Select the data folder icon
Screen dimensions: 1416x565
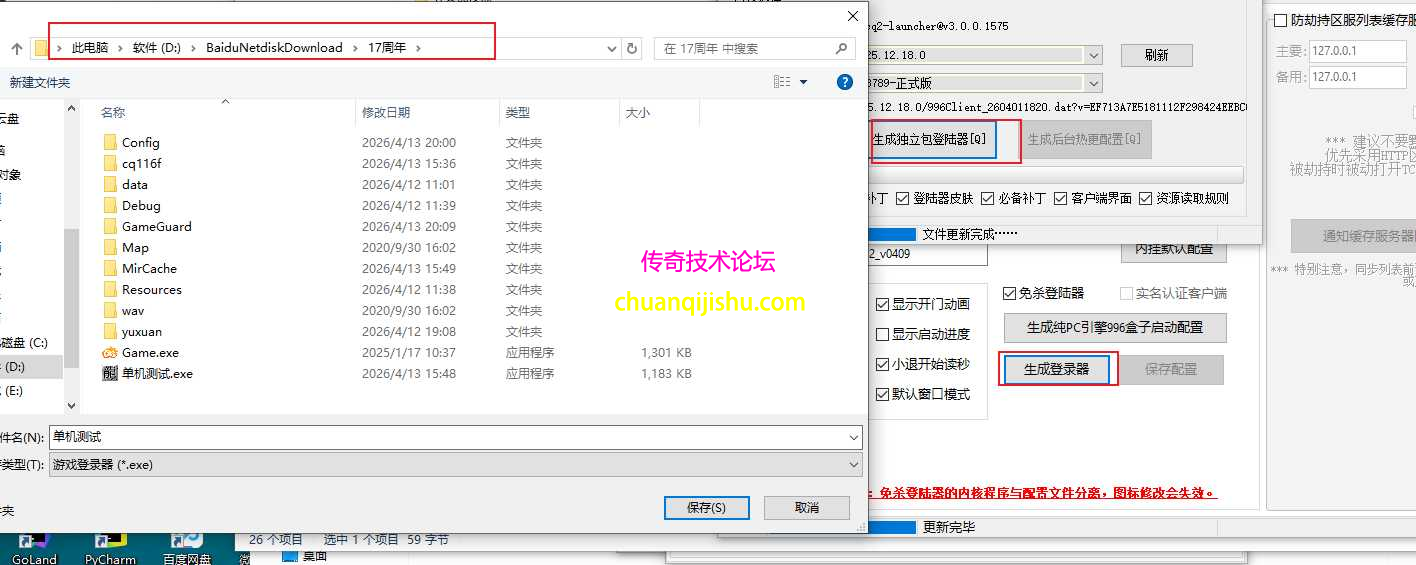pyautogui.click(x=110, y=184)
